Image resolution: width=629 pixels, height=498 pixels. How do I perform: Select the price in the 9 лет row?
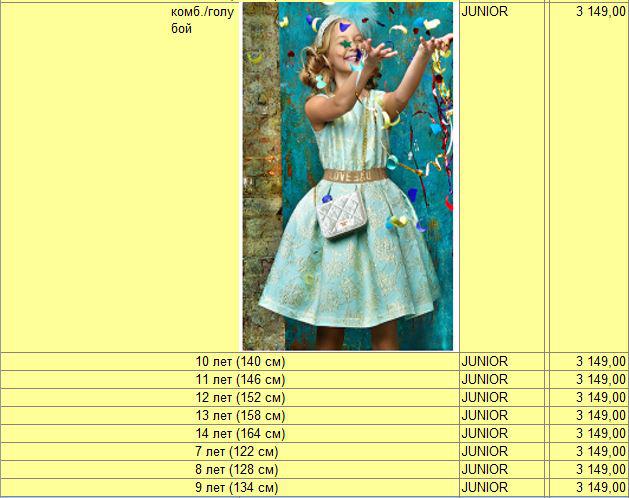(x=601, y=488)
